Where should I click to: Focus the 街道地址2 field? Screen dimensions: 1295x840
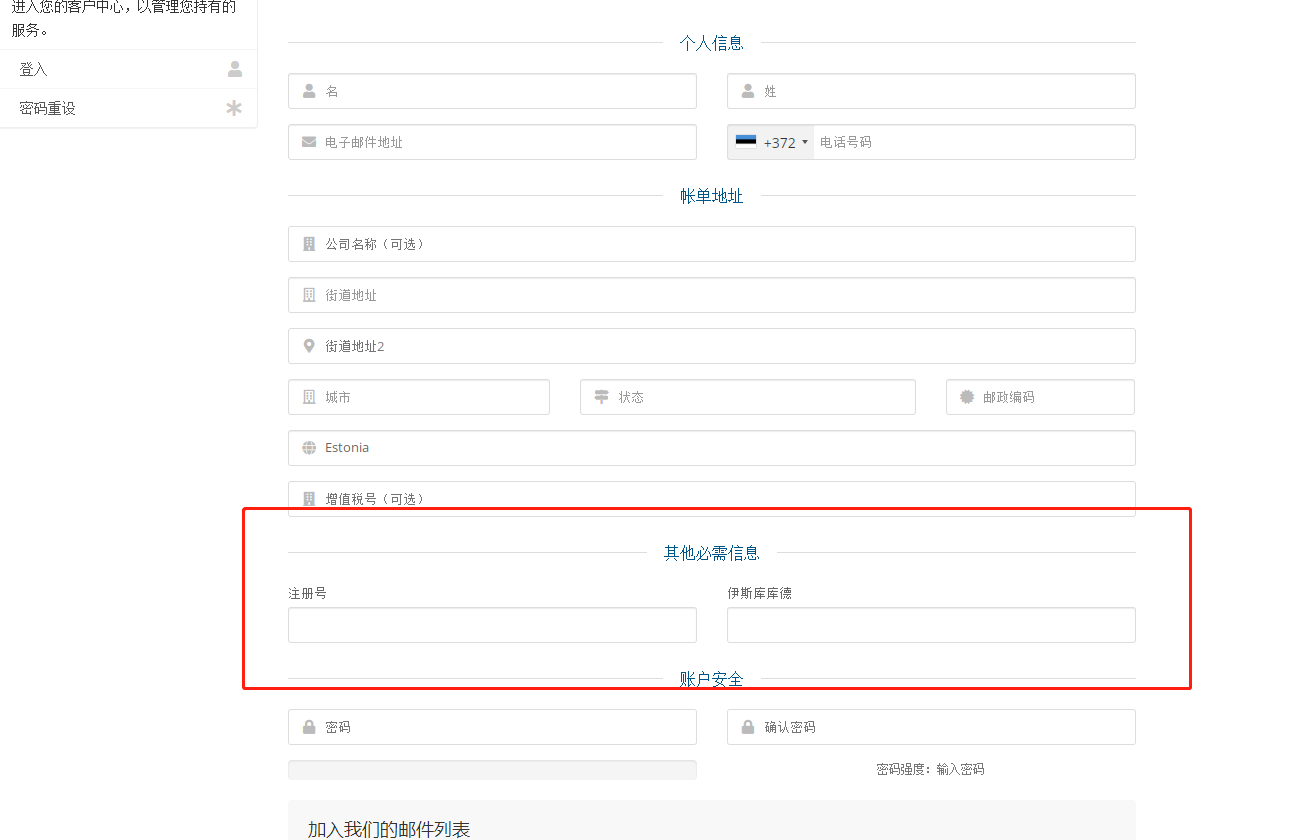712,346
